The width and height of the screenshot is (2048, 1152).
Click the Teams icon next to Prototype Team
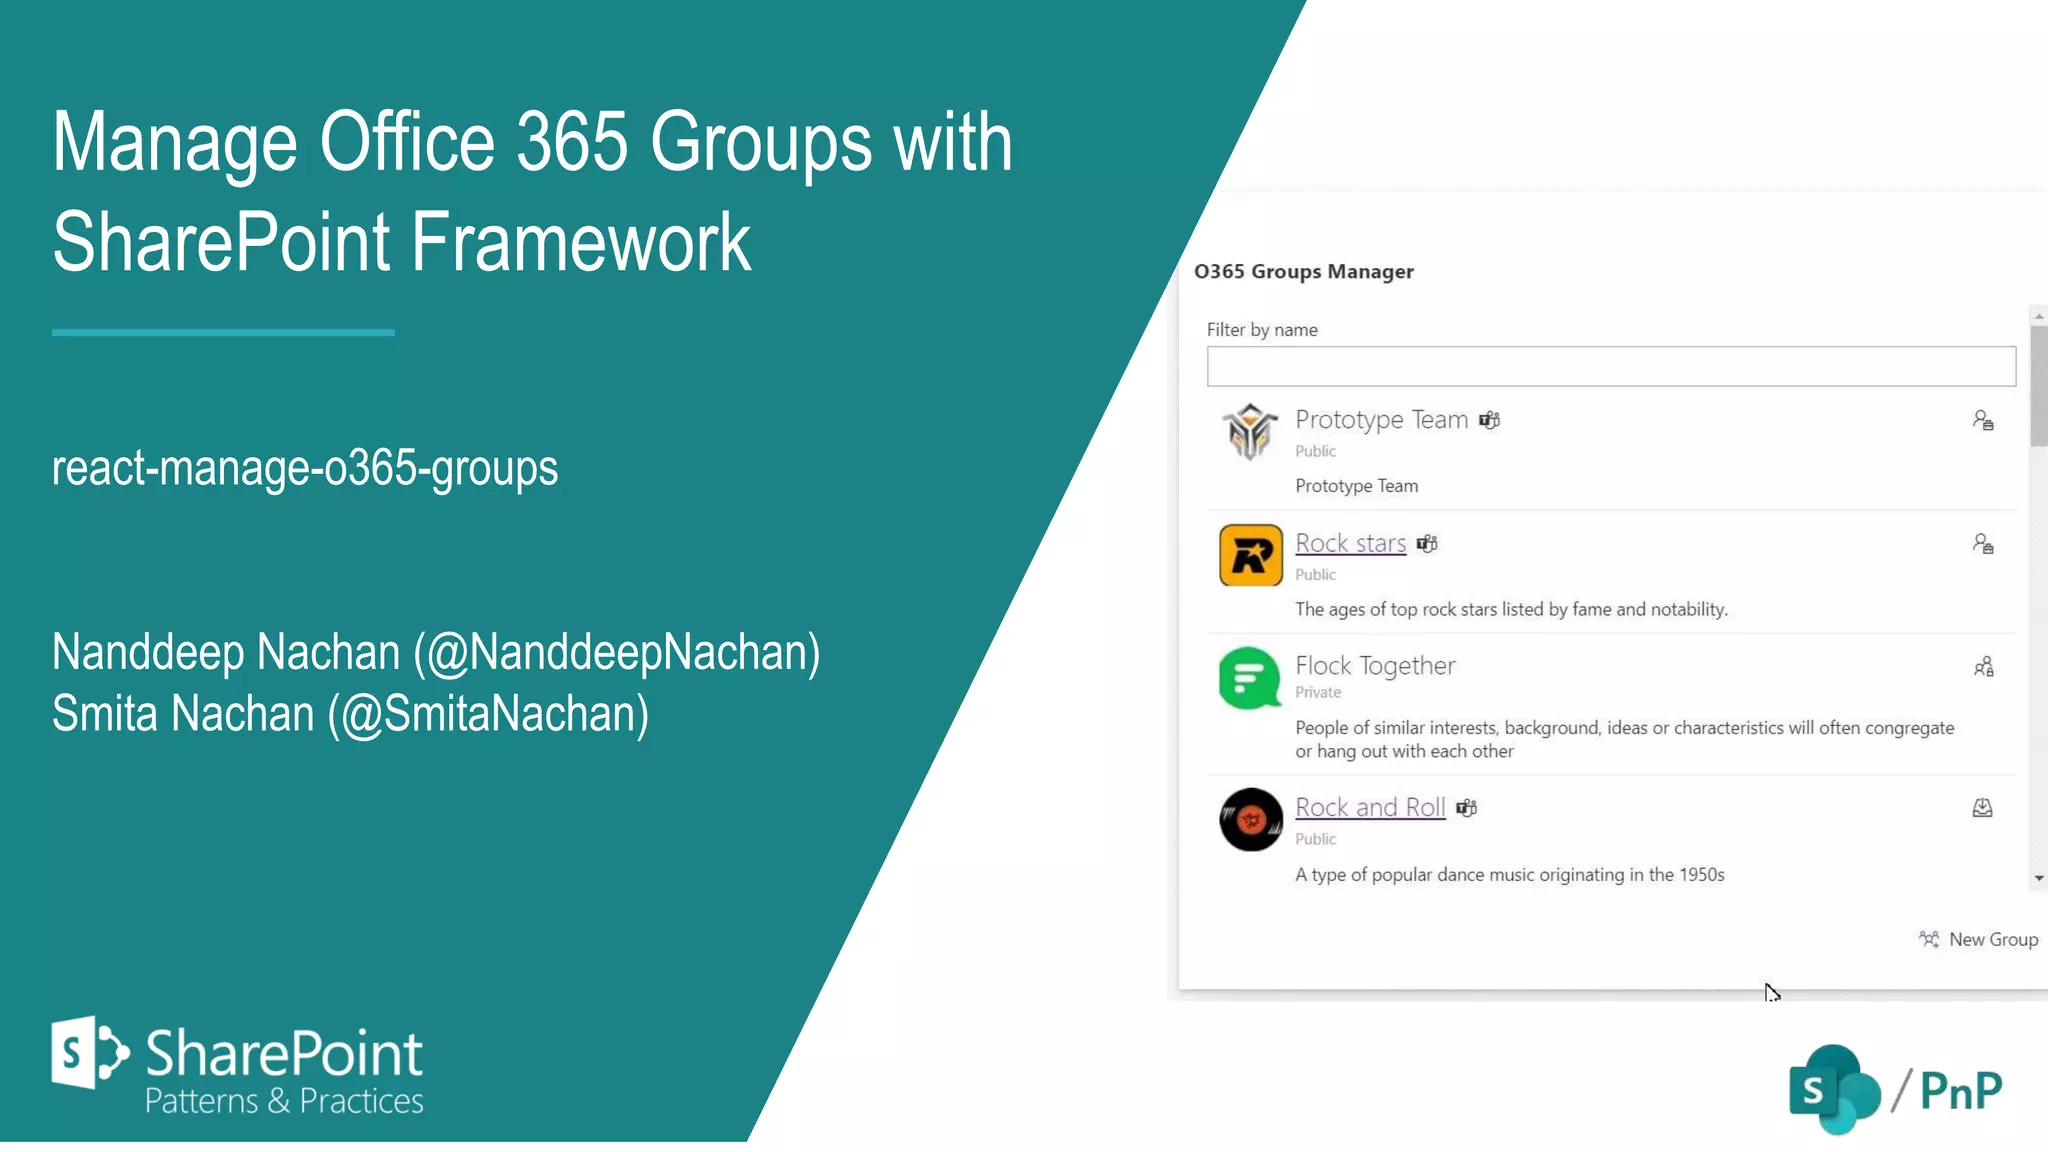pyautogui.click(x=1490, y=420)
